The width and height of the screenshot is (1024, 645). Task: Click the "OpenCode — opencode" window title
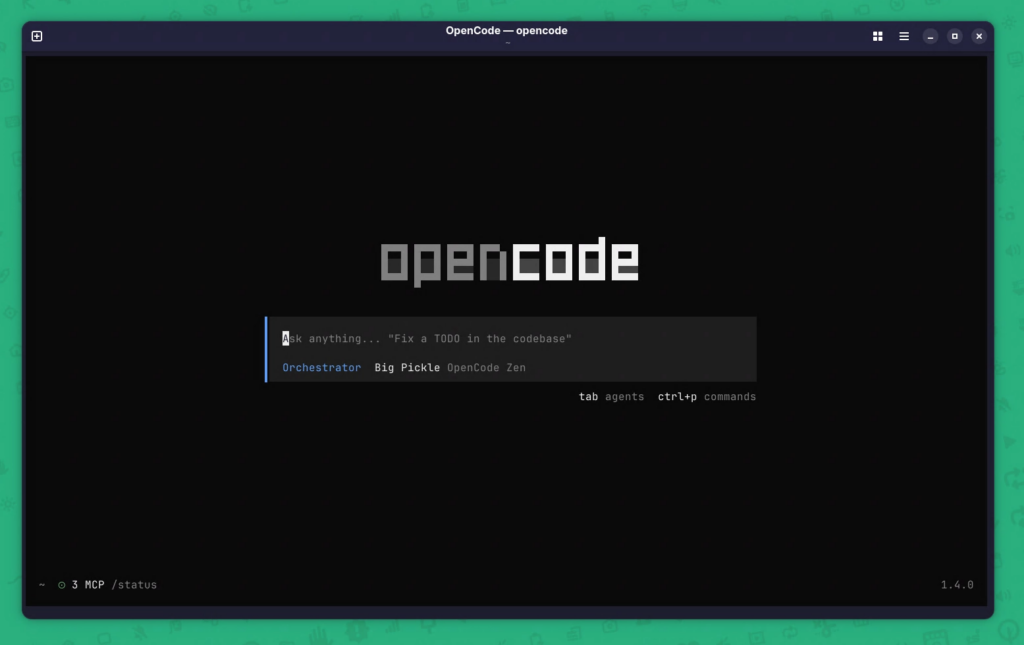[506, 31]
